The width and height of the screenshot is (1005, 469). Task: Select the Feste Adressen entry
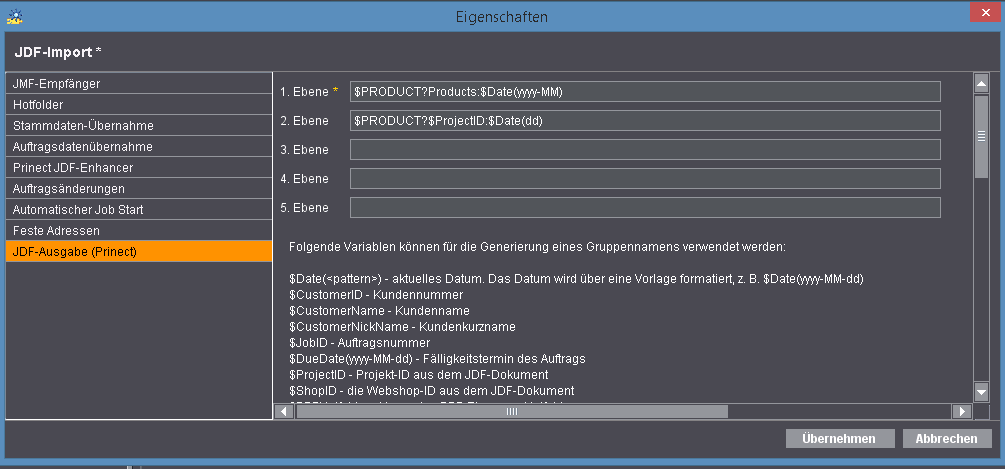(x=138, y=230)
